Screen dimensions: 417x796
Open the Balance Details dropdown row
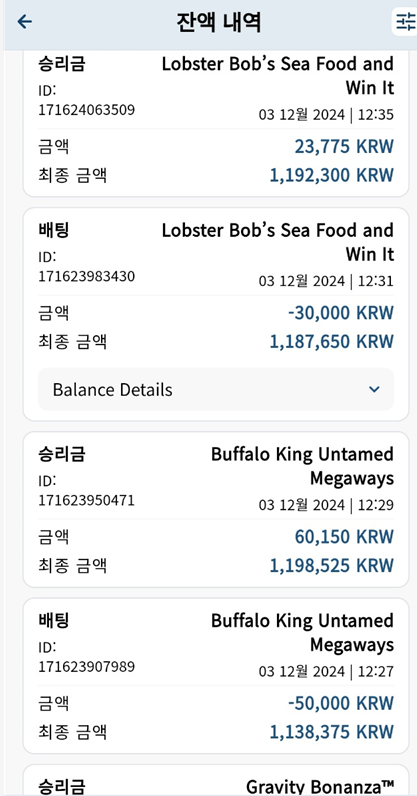(216, 389)
